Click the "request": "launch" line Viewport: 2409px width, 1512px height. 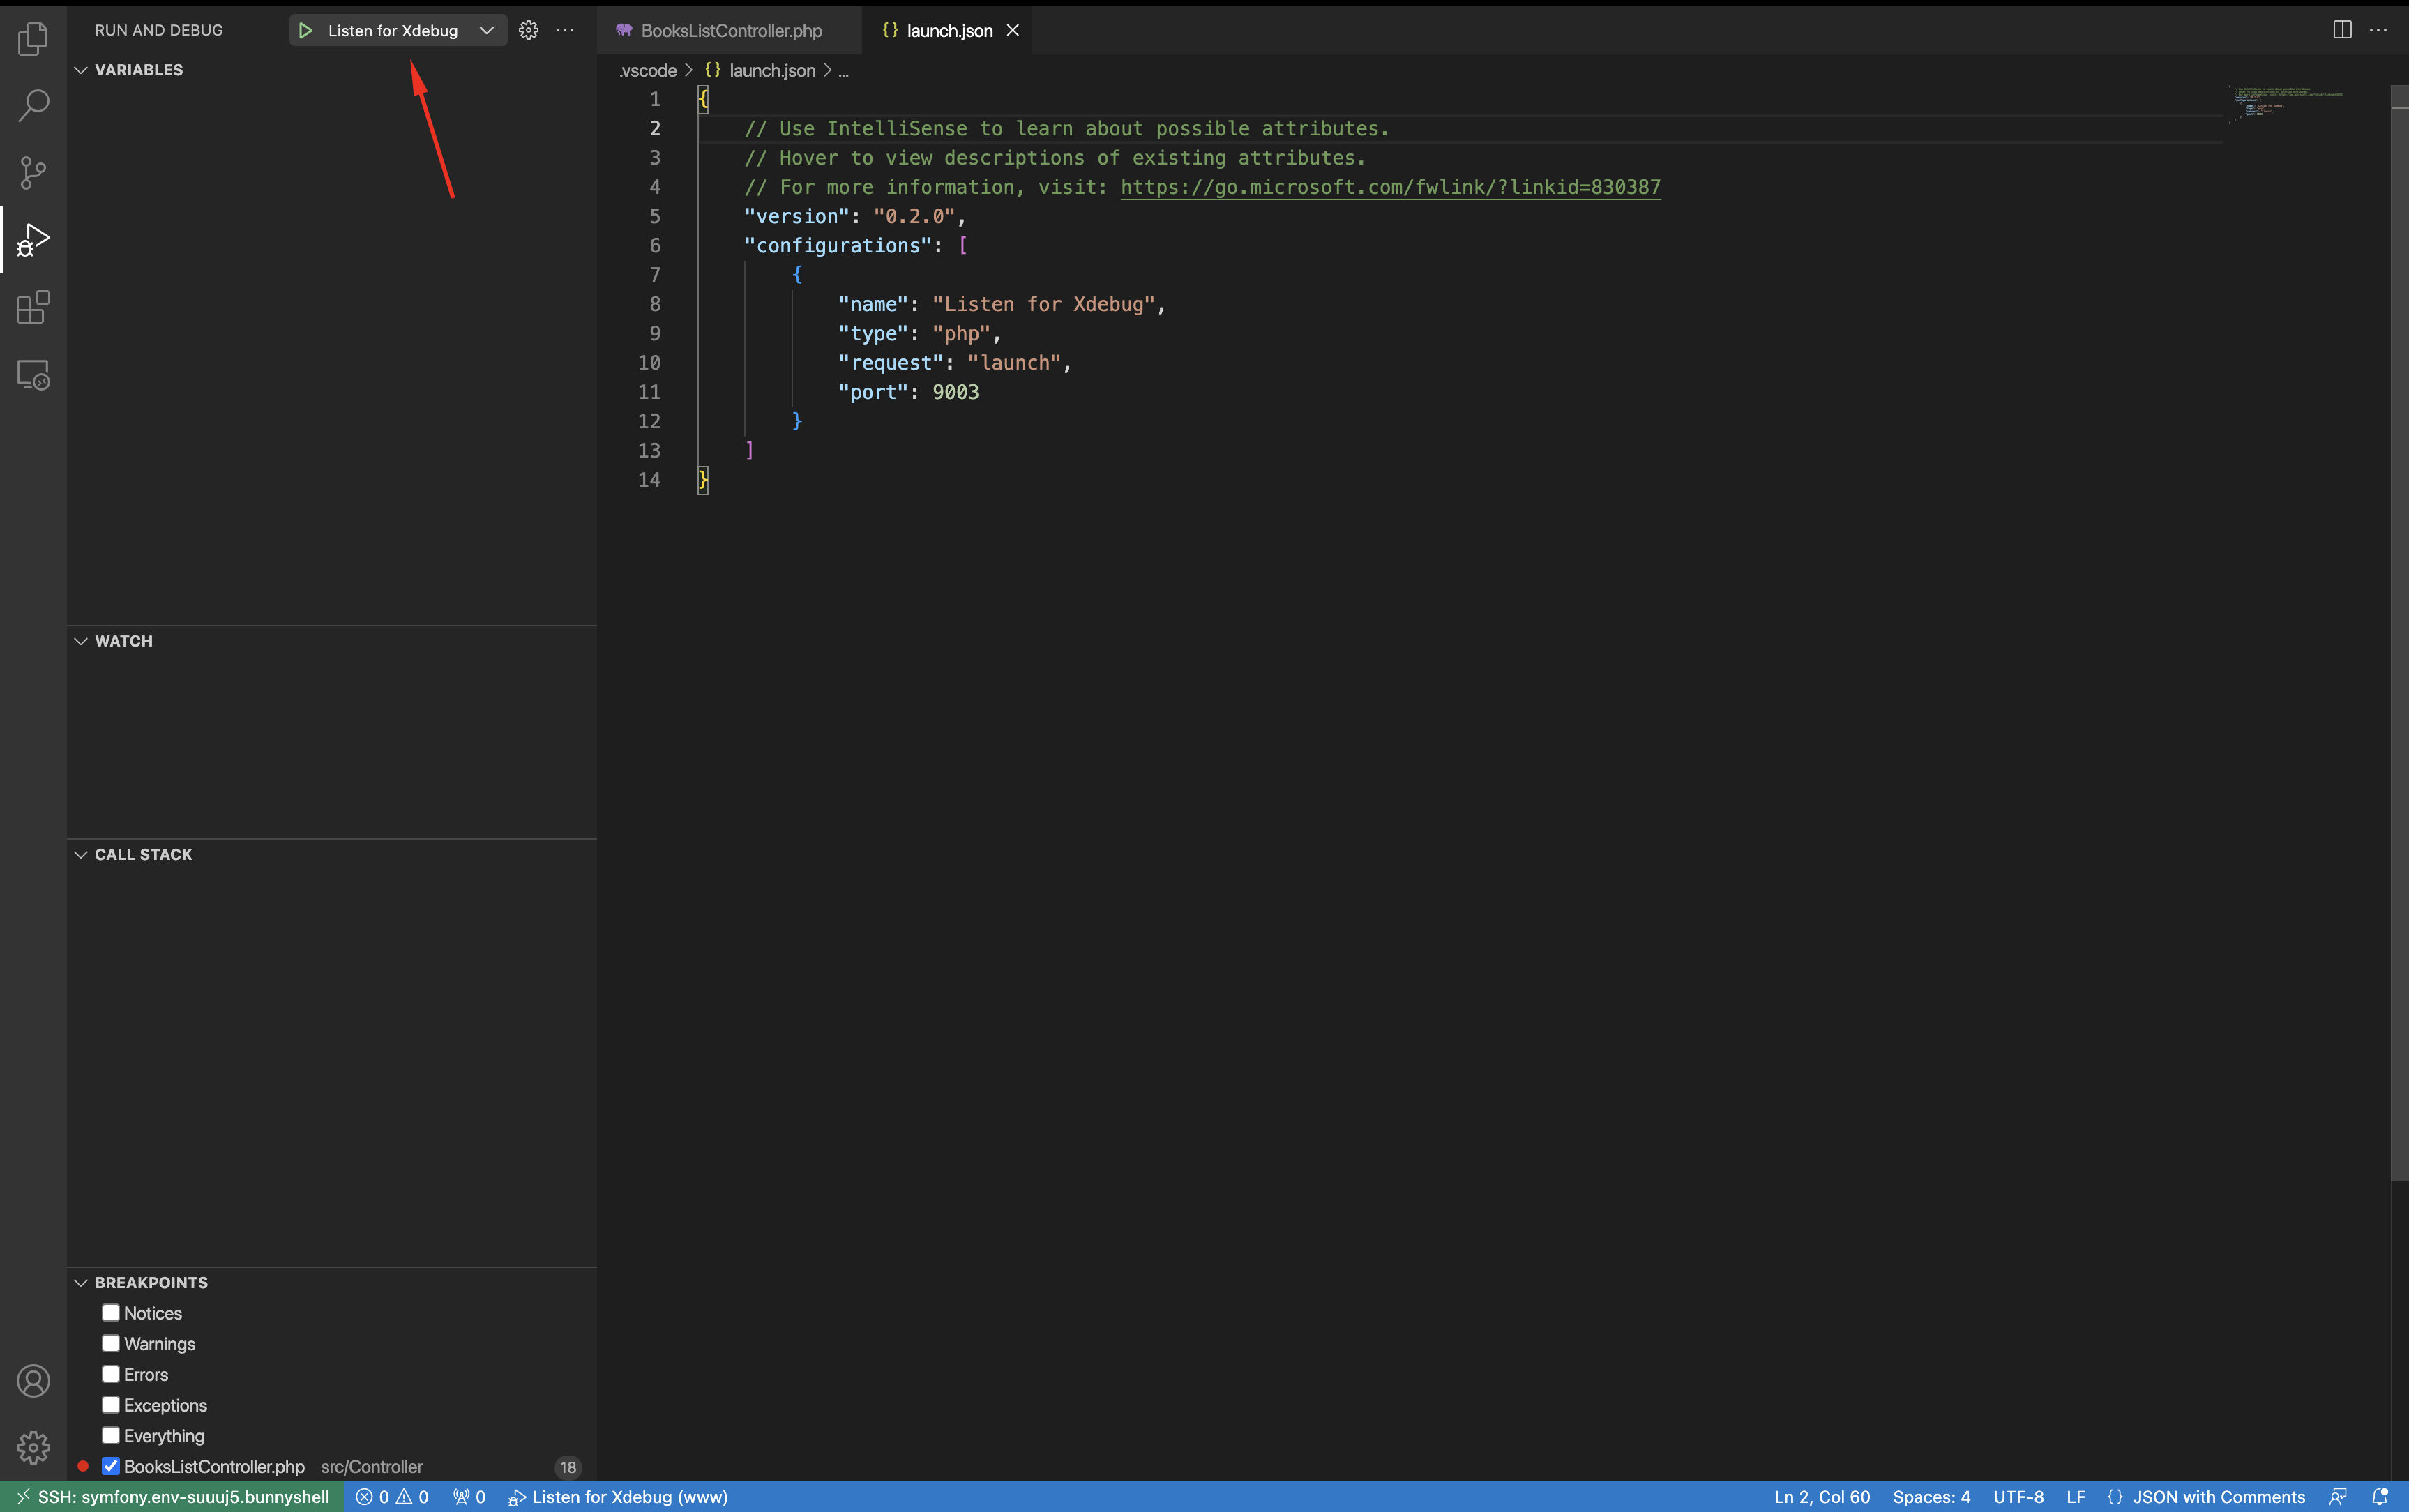click(955, 363)
